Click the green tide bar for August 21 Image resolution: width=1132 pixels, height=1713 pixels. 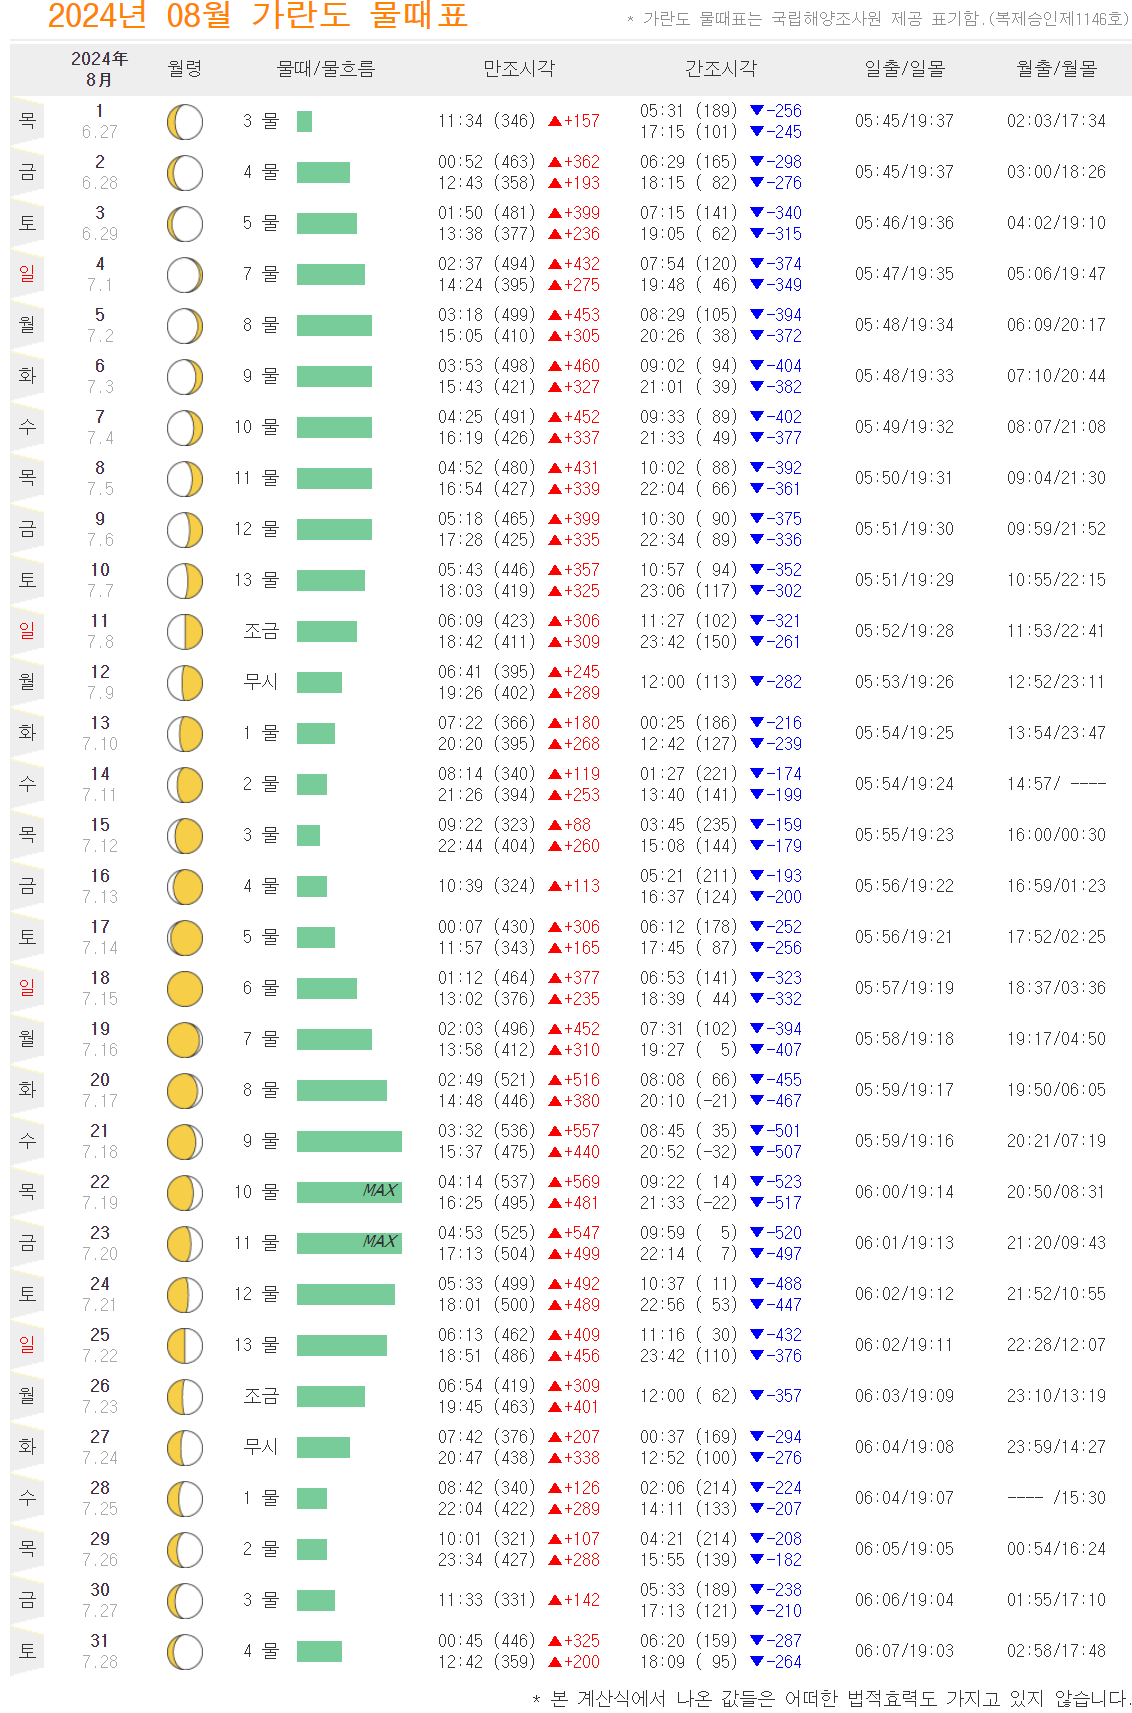coord(349,1141)
